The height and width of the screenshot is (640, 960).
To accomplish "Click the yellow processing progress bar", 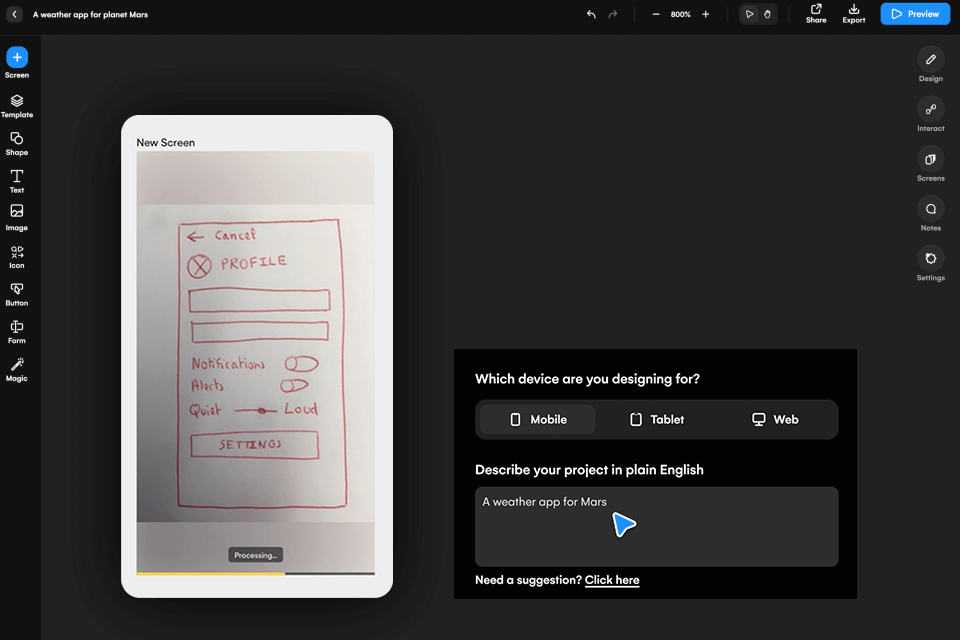I will (x=211, y=574).
